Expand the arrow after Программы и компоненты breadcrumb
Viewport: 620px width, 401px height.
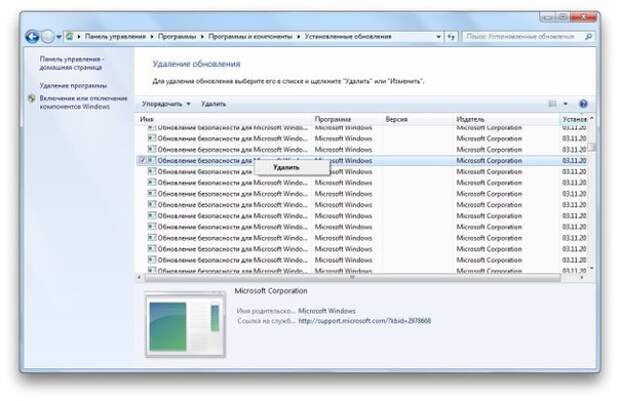[298, 36]
